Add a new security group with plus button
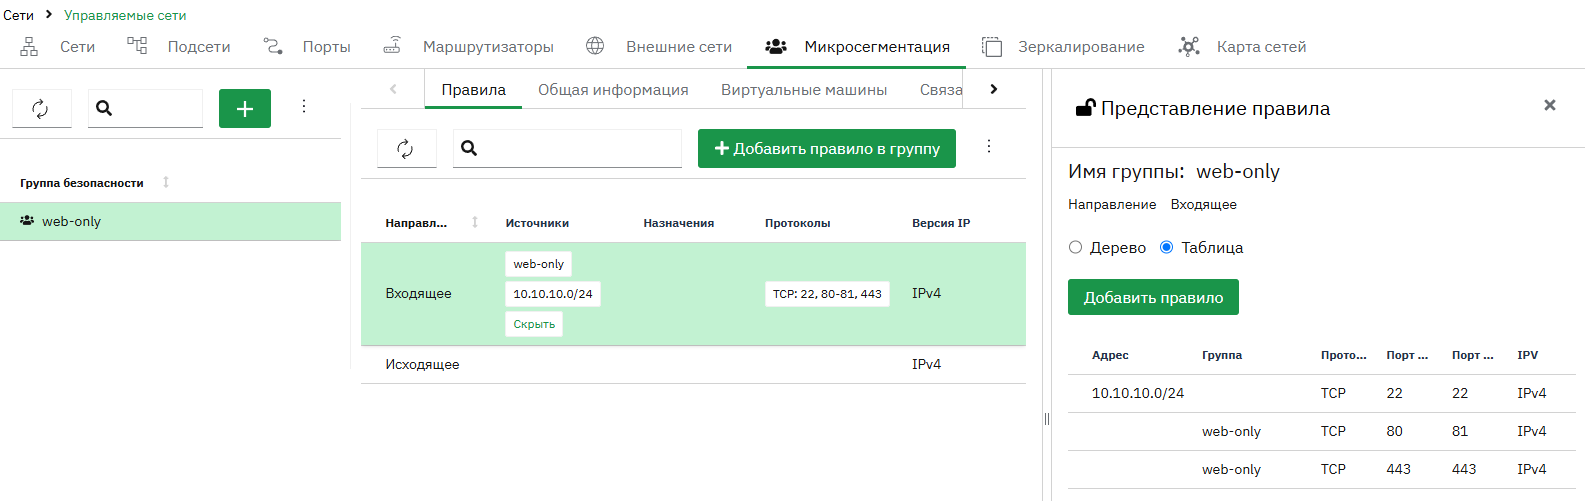This screenshot has height=501, width=1585. (x=245, y=108)
